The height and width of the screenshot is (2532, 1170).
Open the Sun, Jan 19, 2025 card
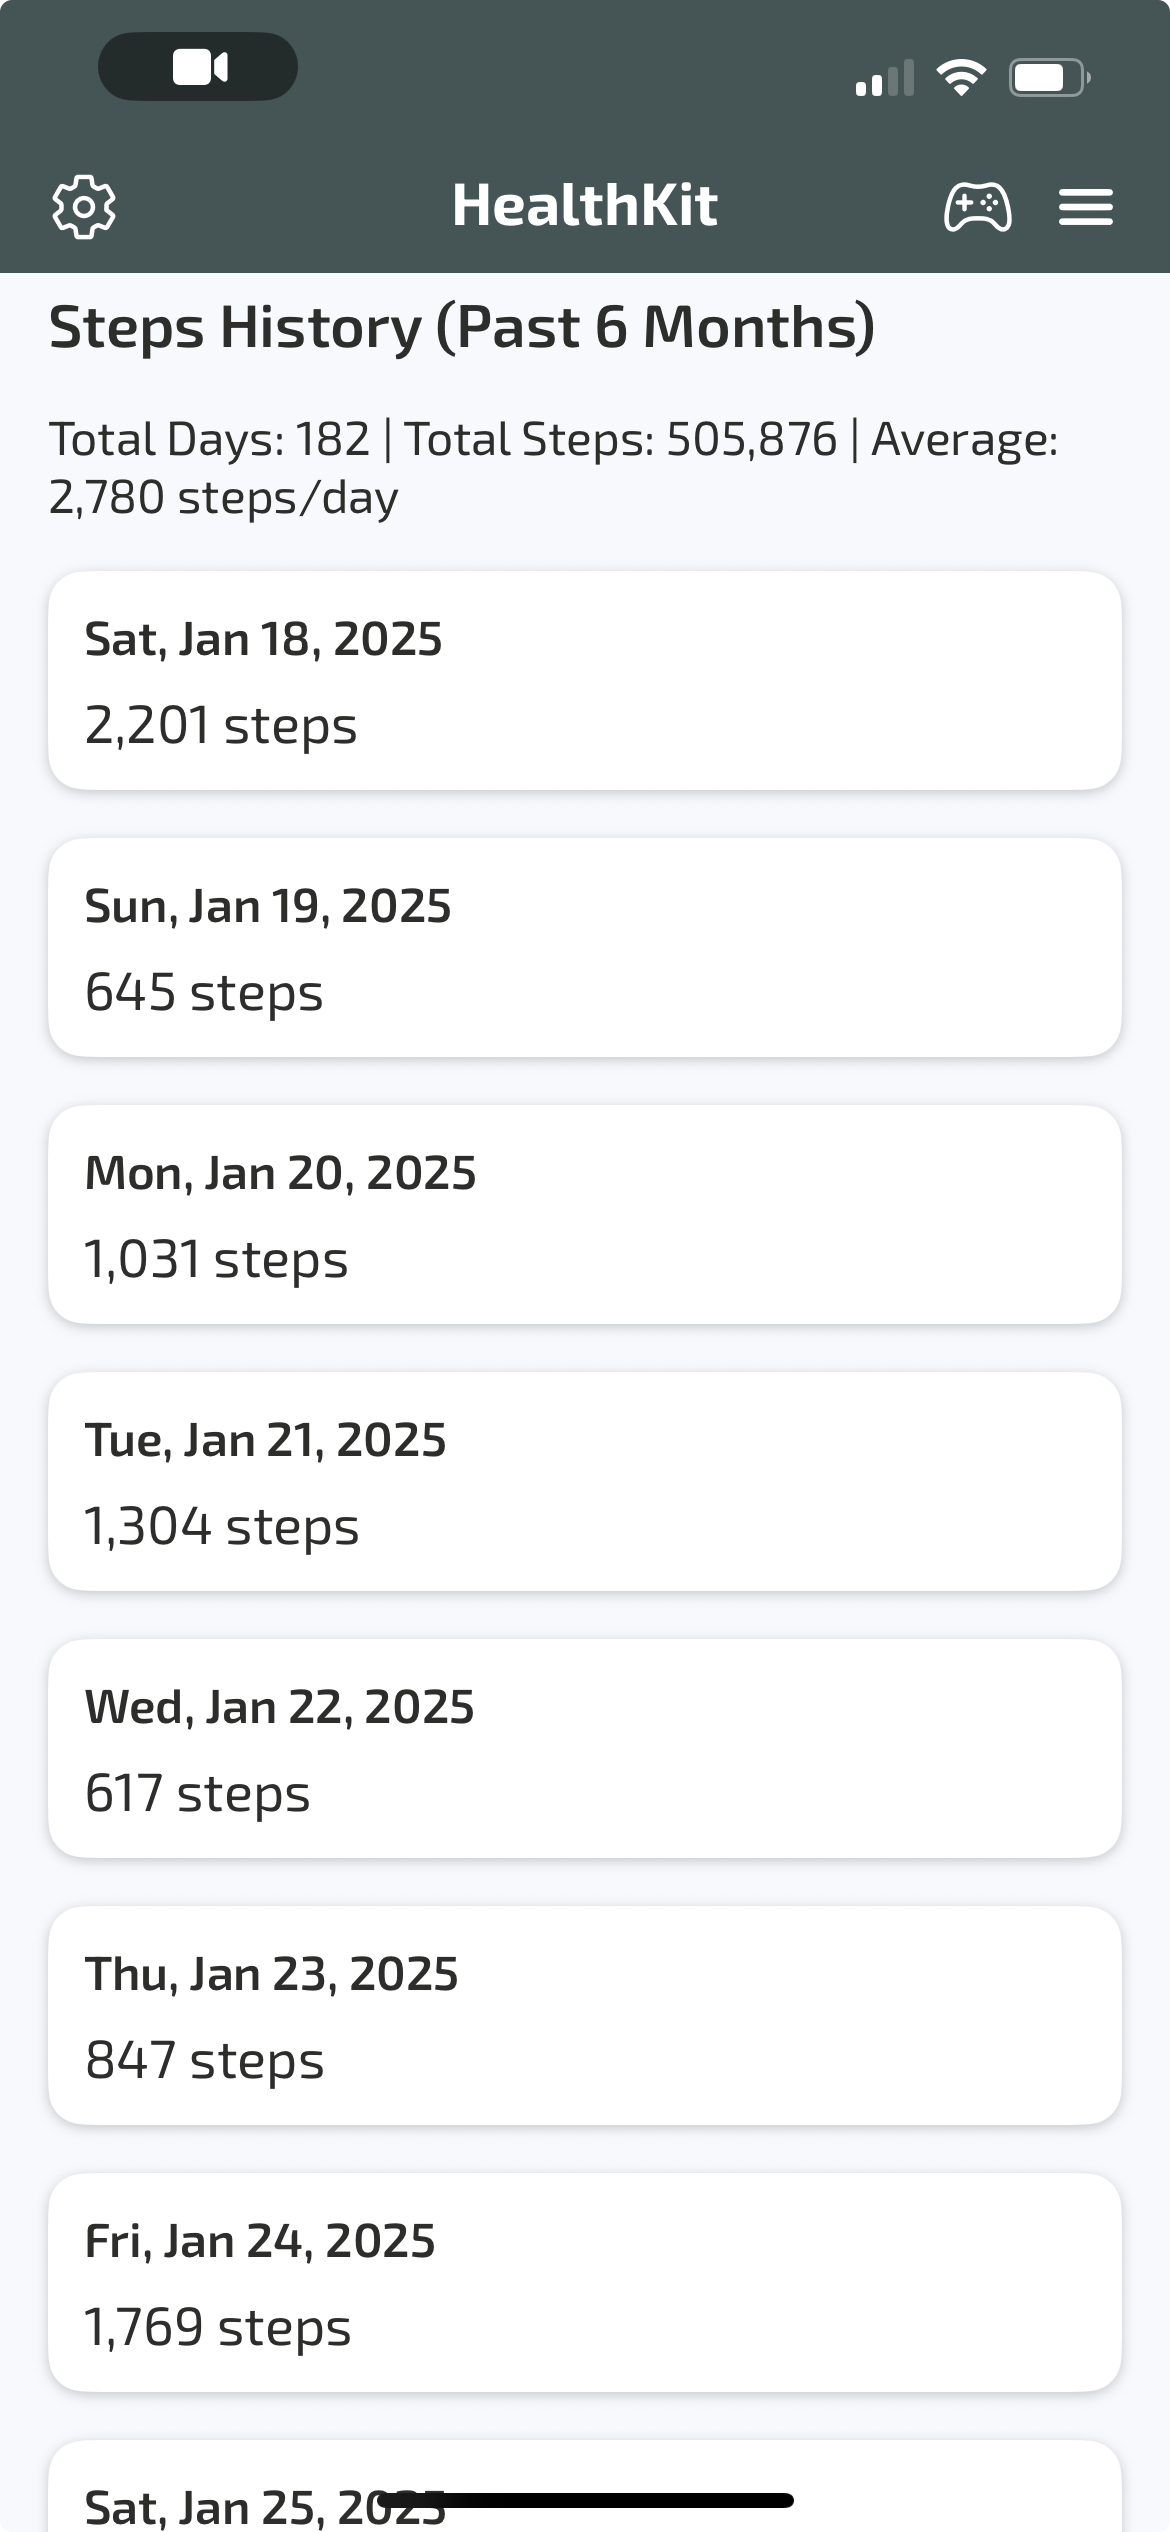coord(585,947)
